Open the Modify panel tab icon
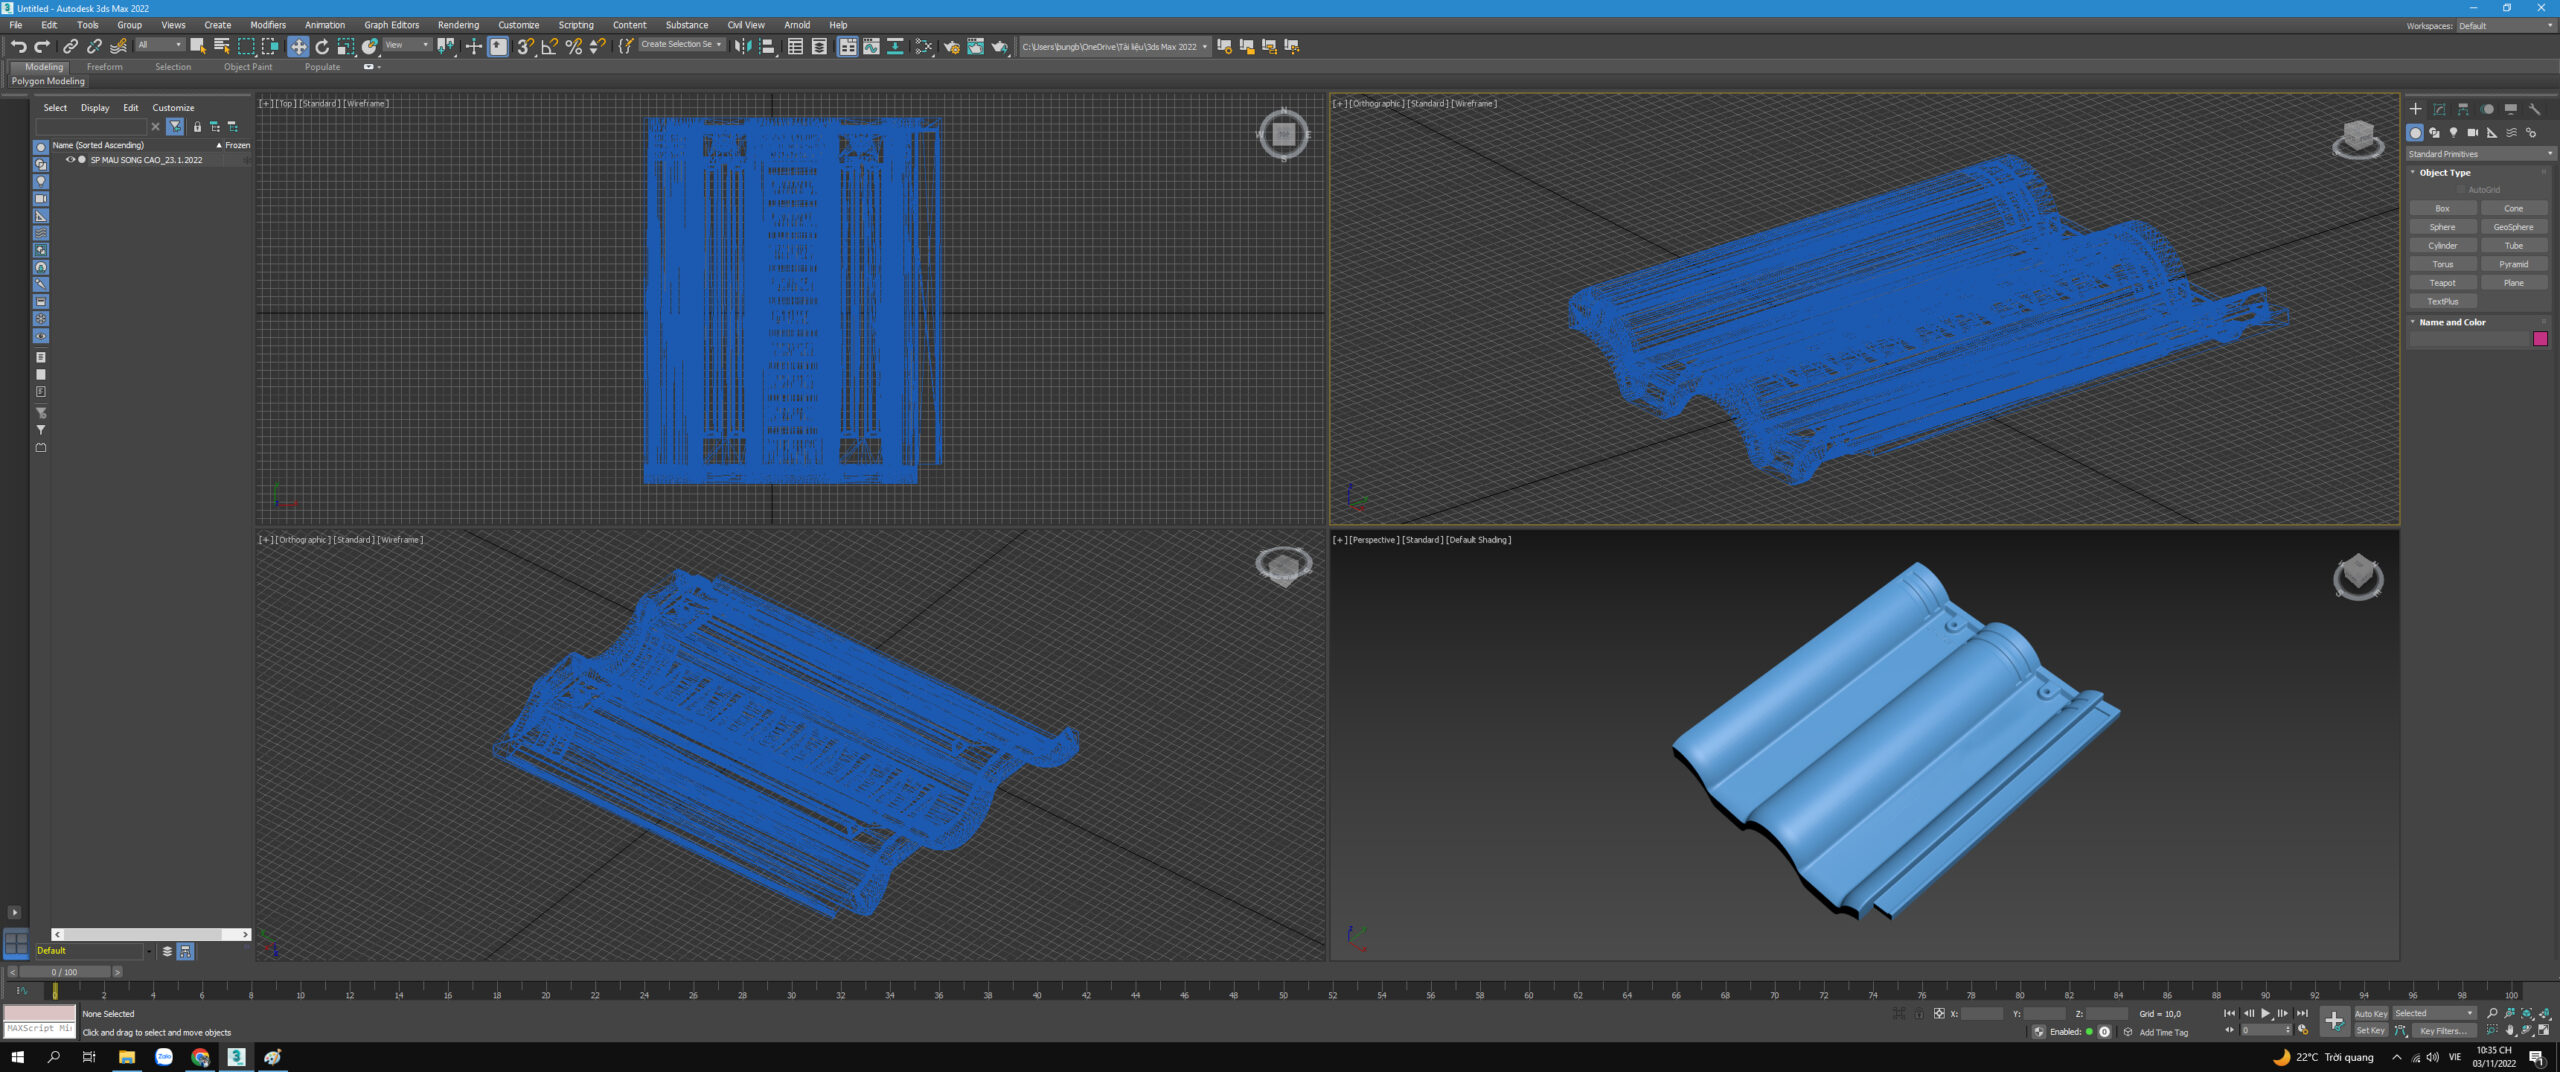This screenshot has width=2560, height=1072. pyautogui.click(x=2439, y=109)
